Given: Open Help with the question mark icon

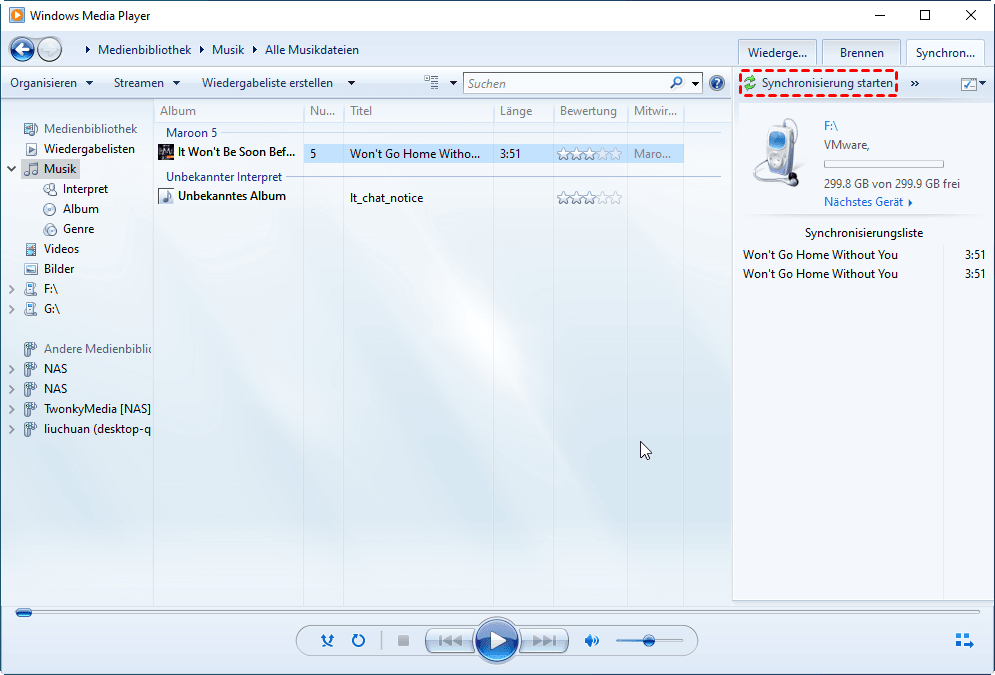Looking at the screenshot, I should [717, 83].
